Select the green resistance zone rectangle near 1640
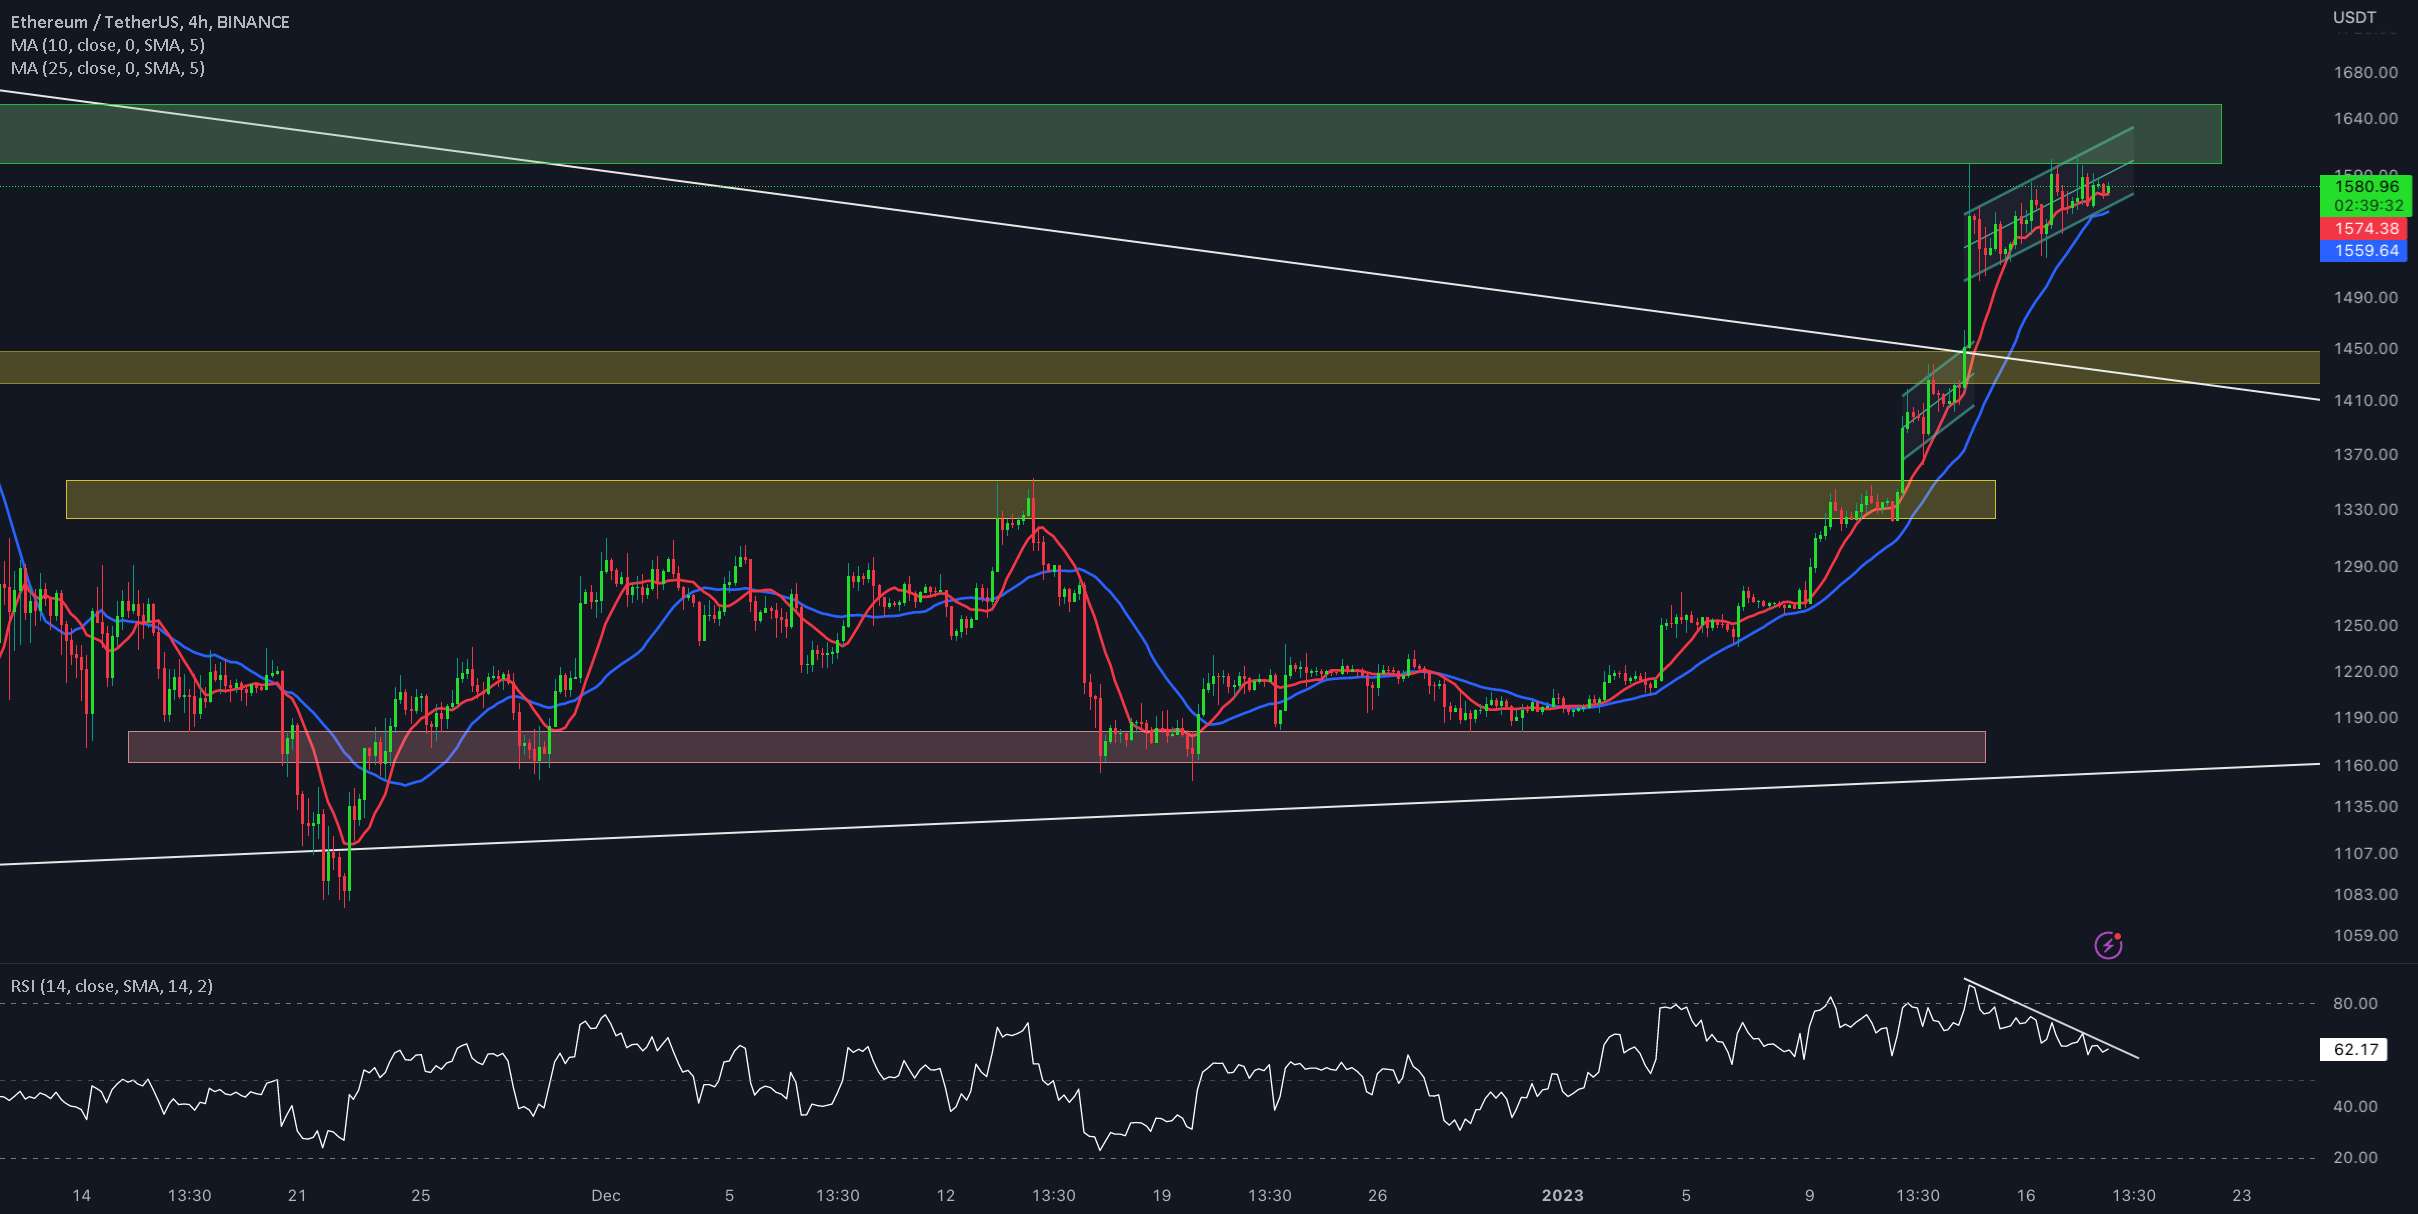Viewport: 2418px width, 1214px height. pos(1110,134)
